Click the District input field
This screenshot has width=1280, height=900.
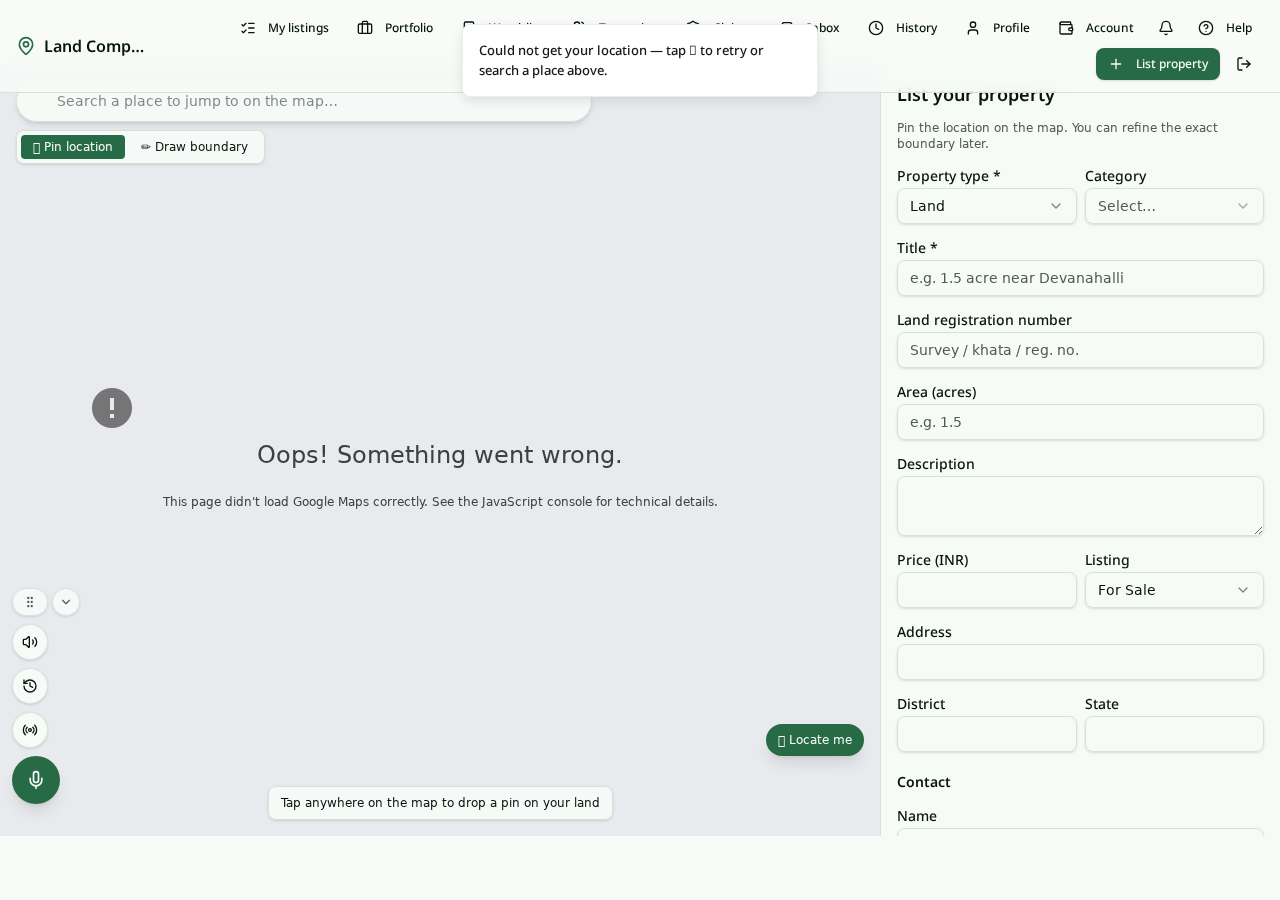(987, 734)
